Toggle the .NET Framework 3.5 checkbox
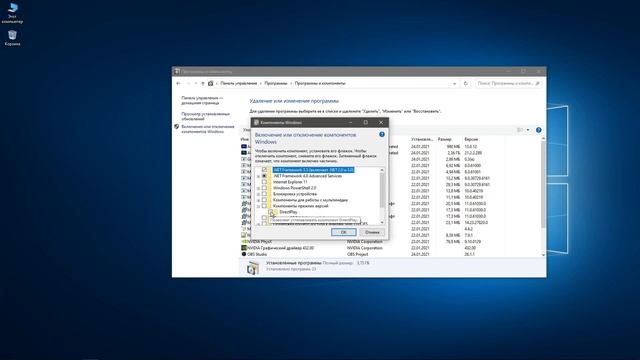The width and height of the screenshot is (640, 360). coord(264,170)
